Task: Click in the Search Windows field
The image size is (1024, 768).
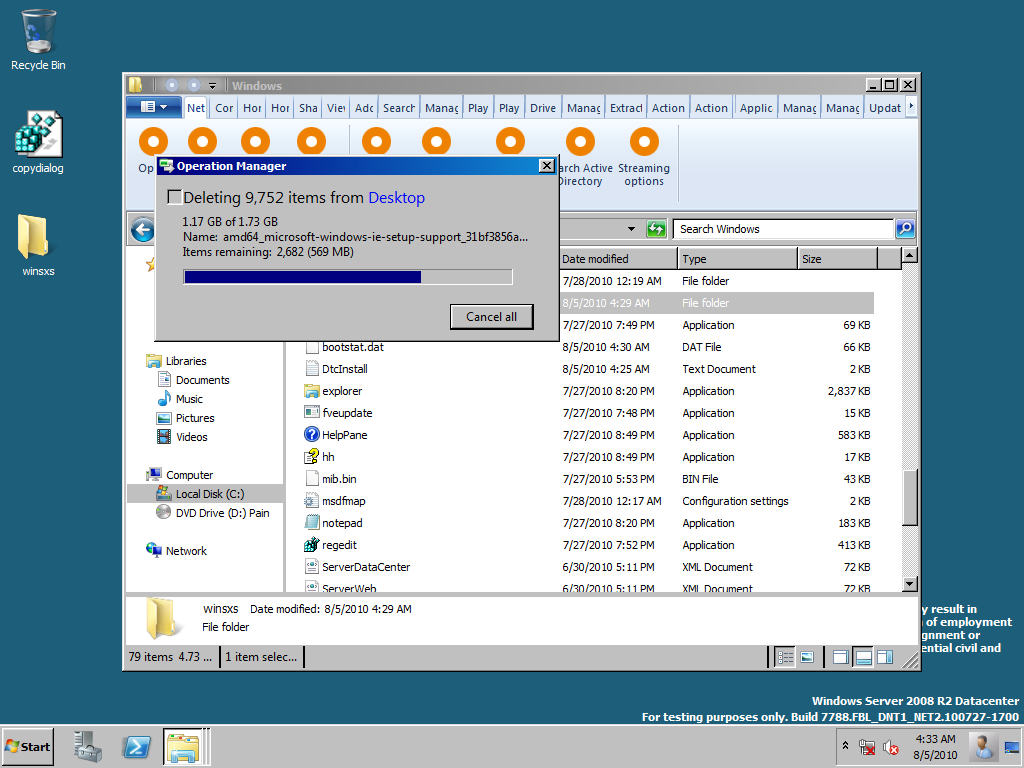Action: [784, 229]
